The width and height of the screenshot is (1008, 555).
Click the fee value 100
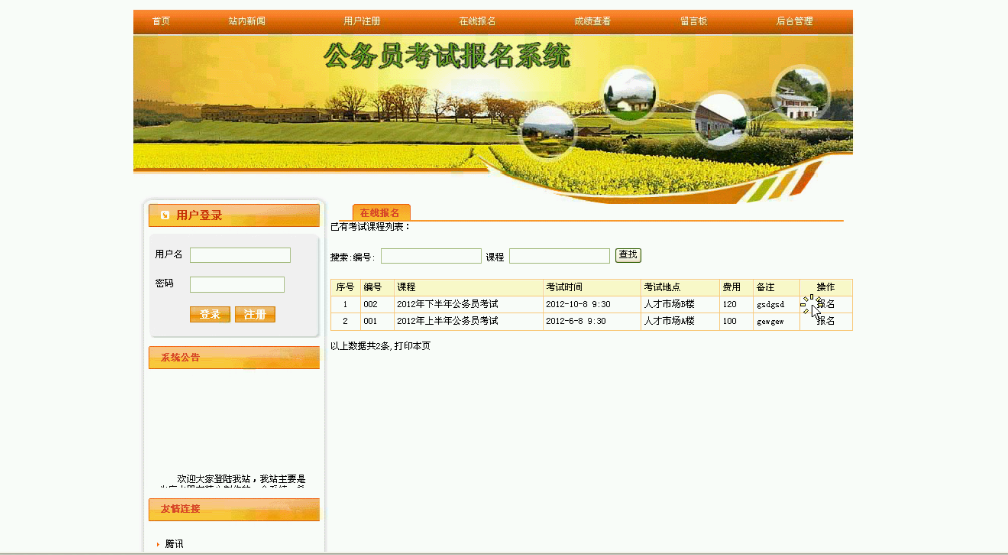click(x=729, y=321)
